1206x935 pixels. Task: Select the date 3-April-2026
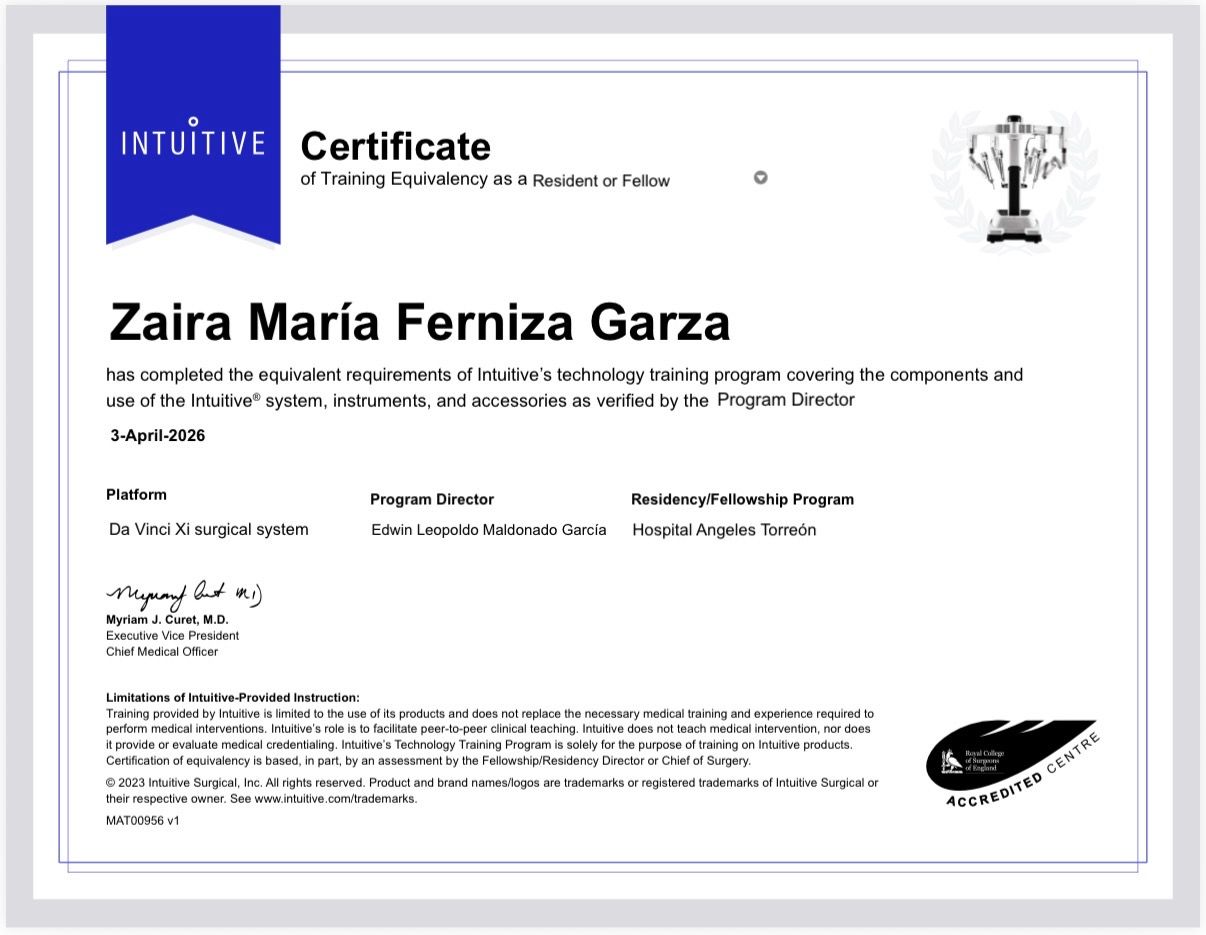[158, 436]
